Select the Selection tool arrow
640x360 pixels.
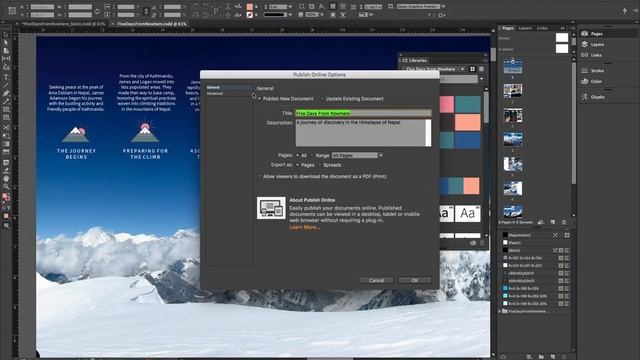point(6,35)
